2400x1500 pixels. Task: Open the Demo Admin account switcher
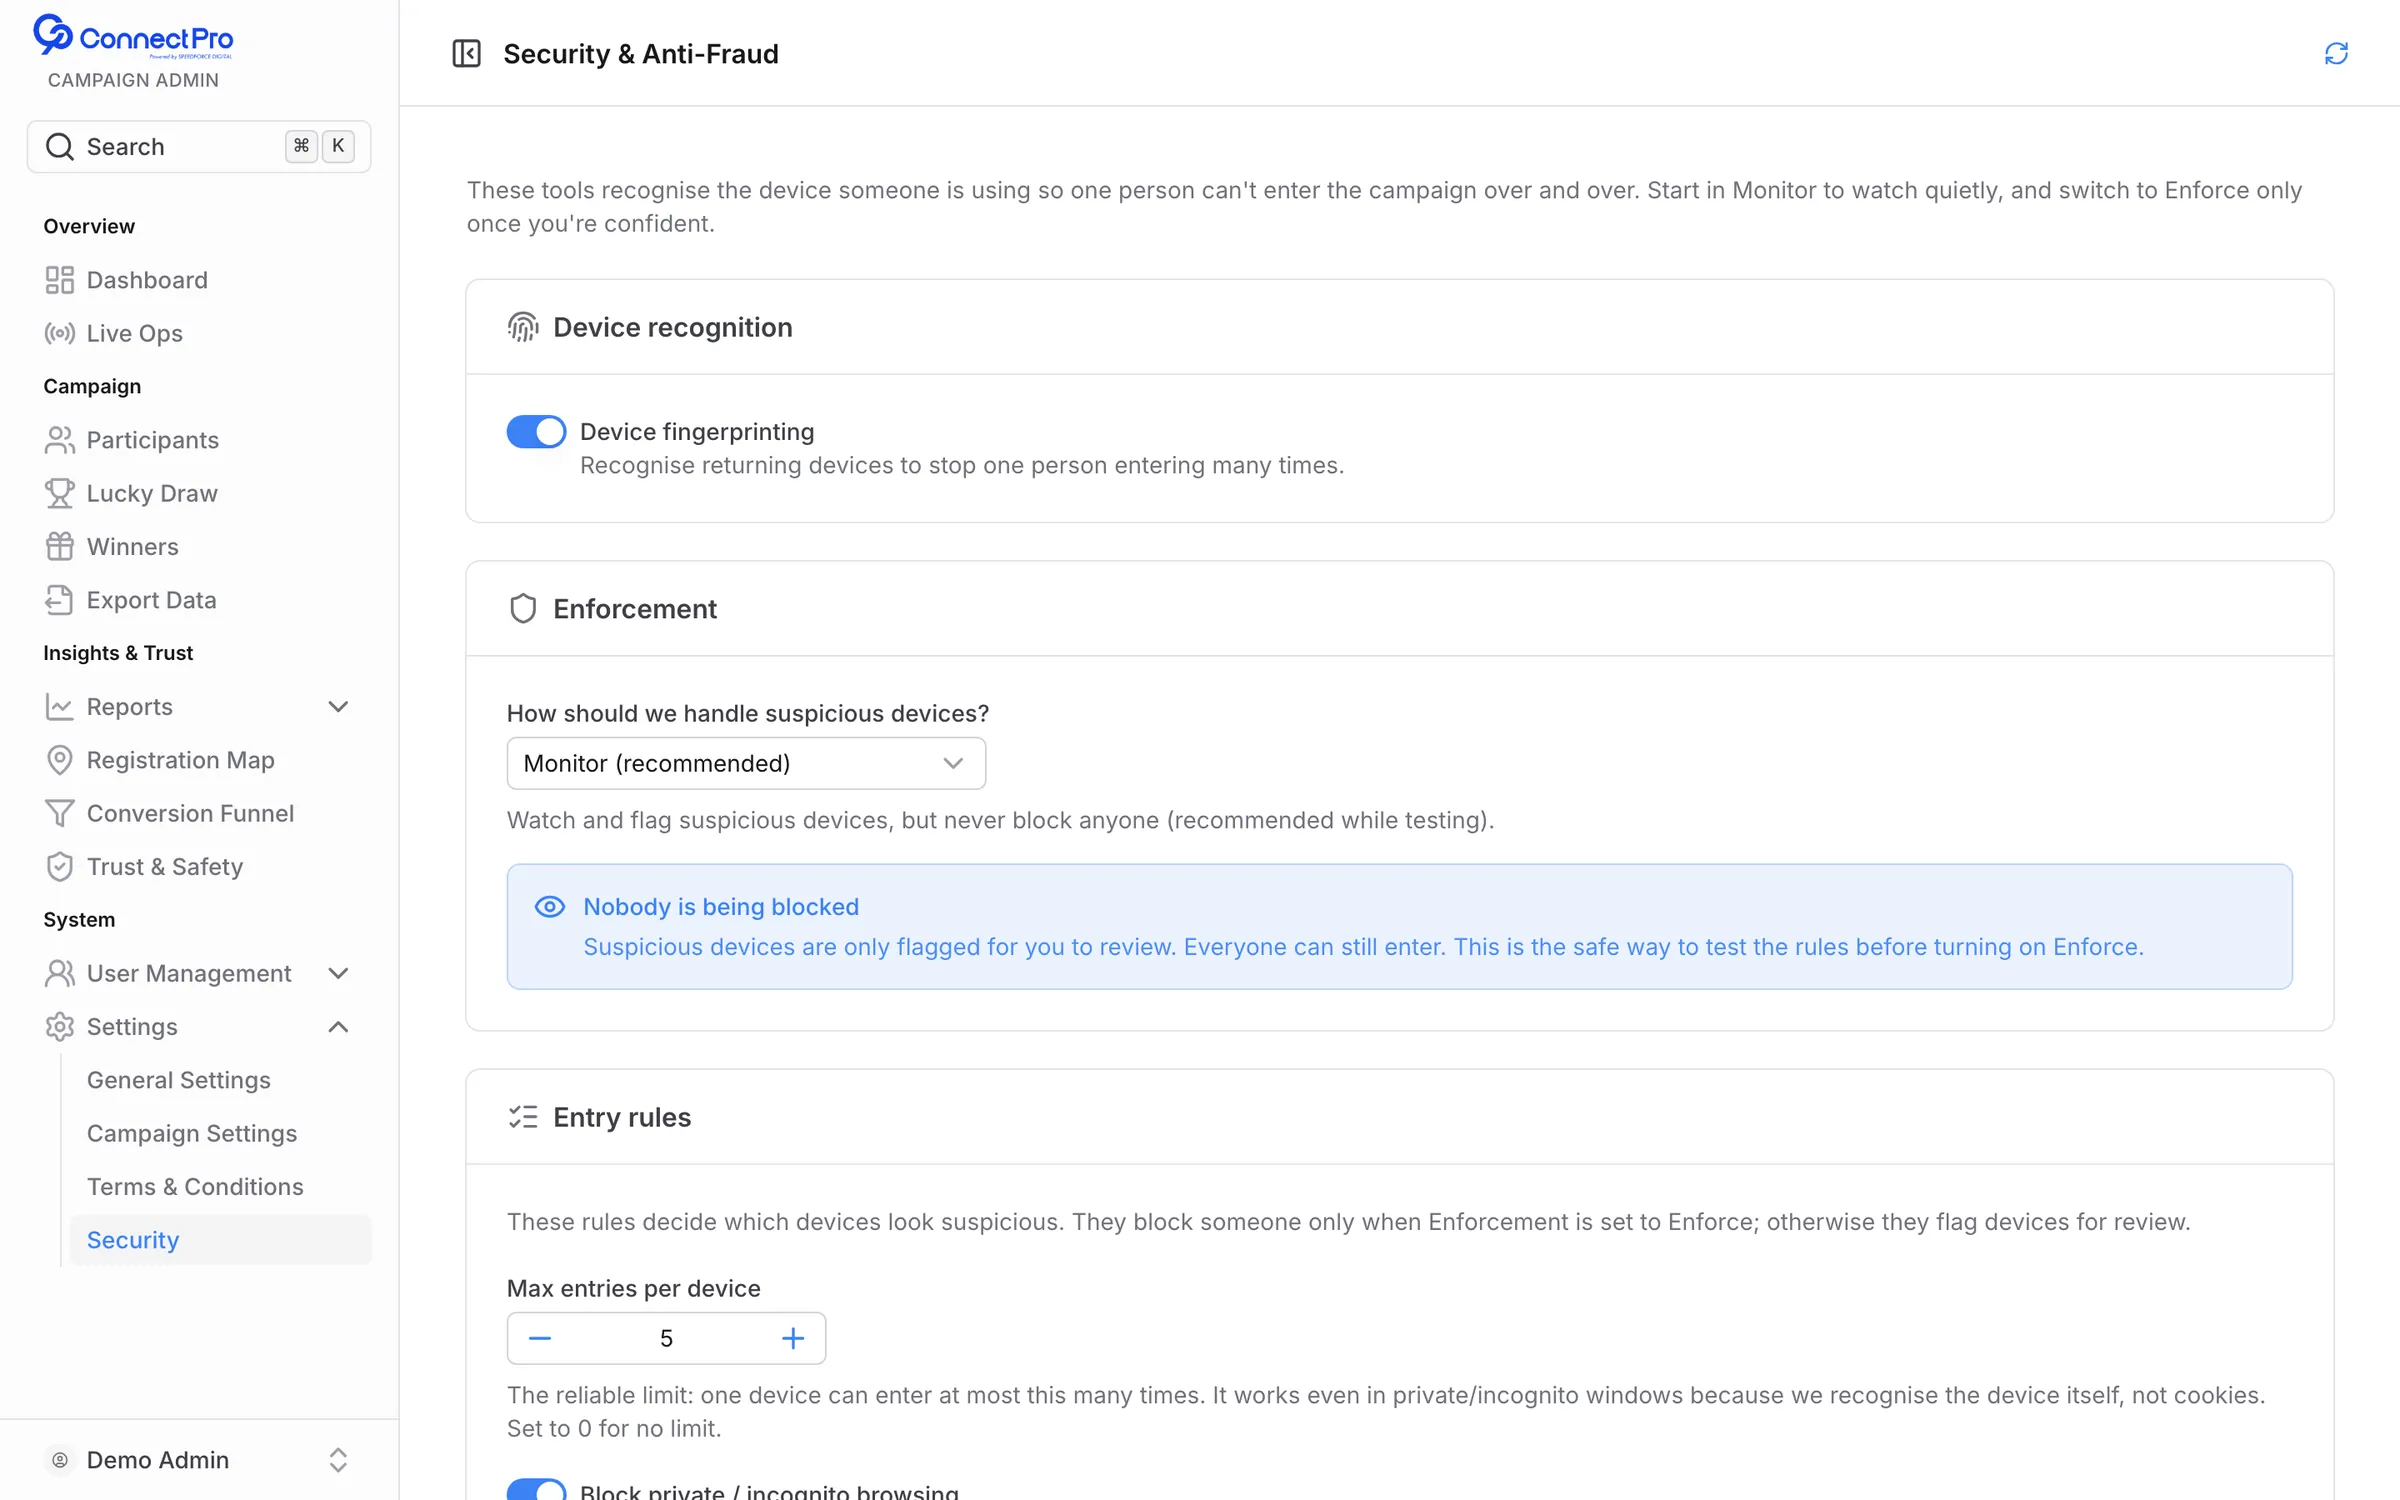pyautogui.click(x=199, y=1460)
